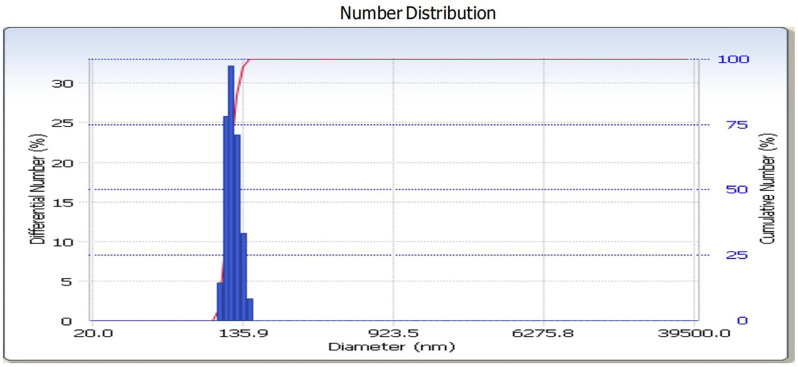Click the 'Differential Number (%)' axis label
The width and height of the screenshot is (798, 367).
click(38, 189)
